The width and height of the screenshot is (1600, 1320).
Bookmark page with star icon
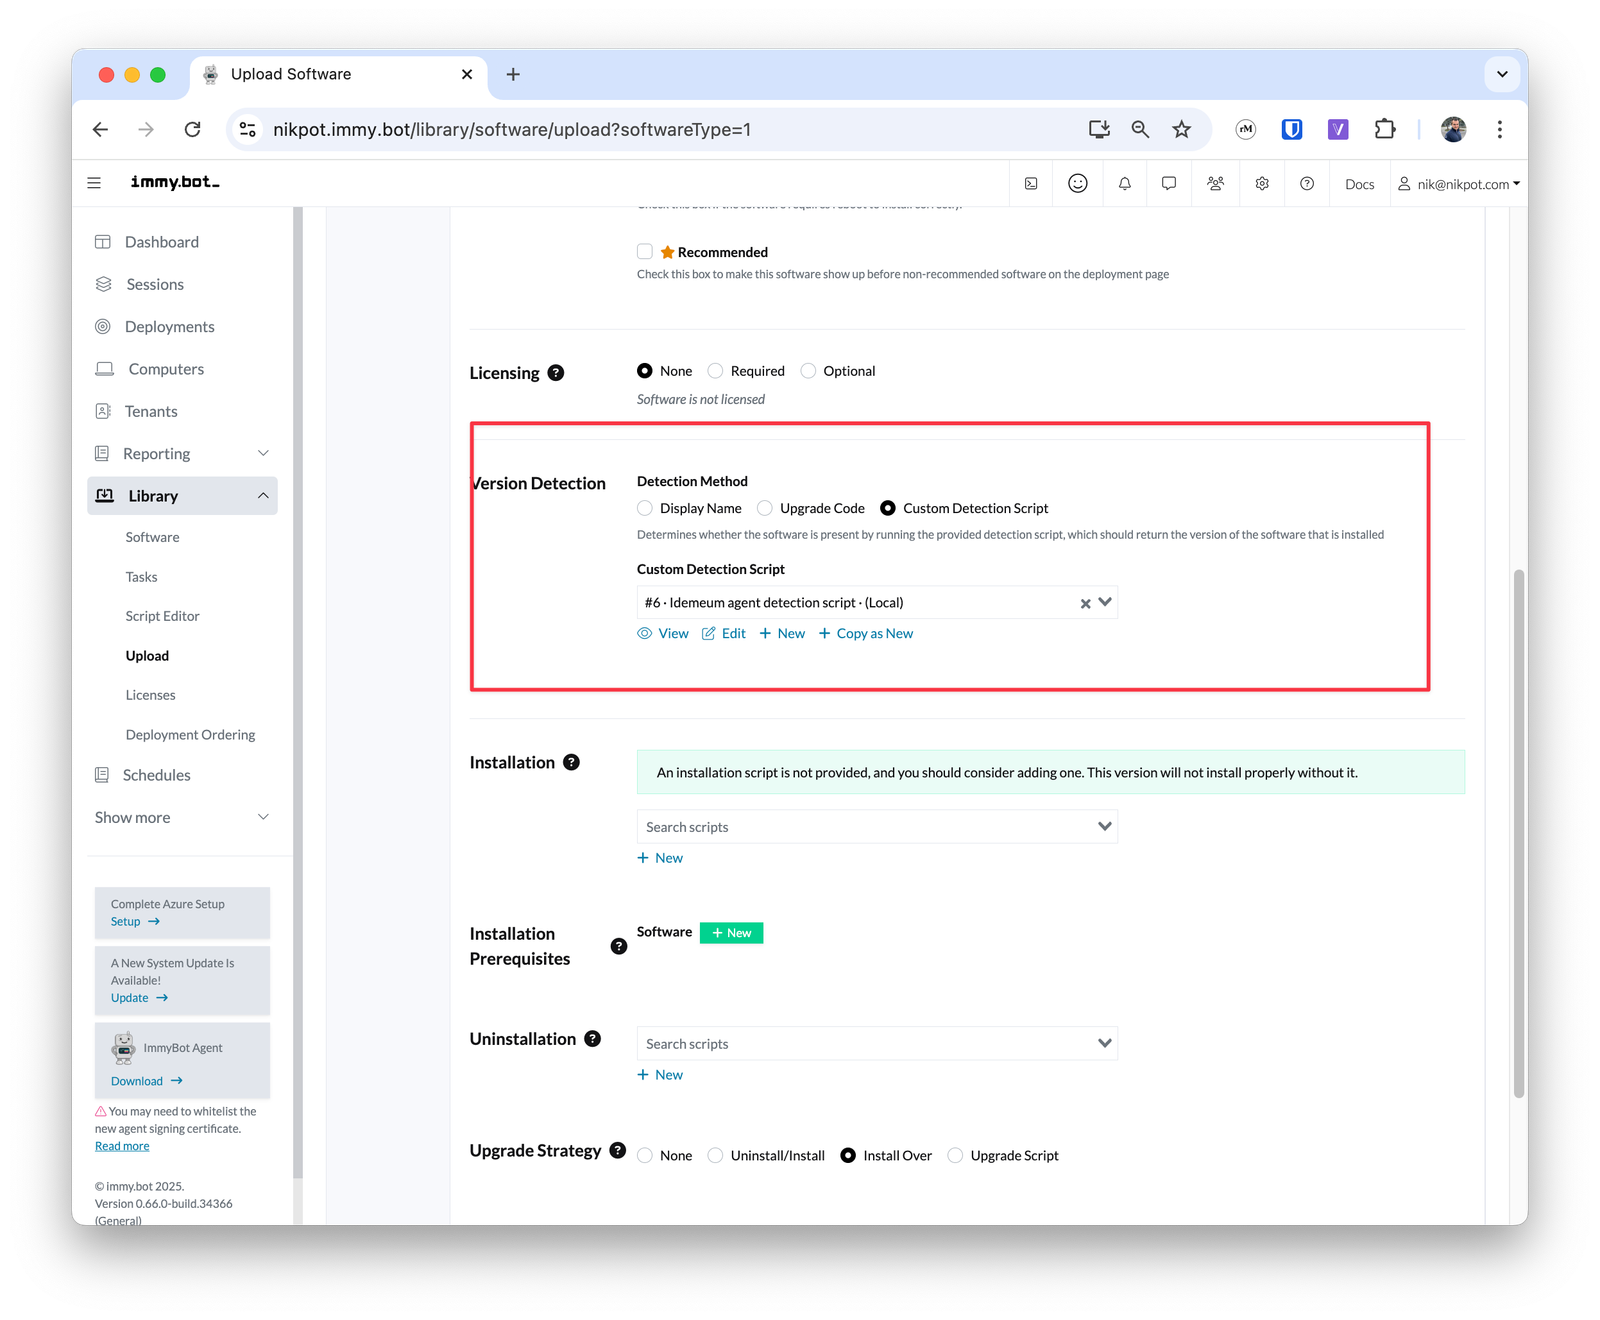(x=1182, y=129)
